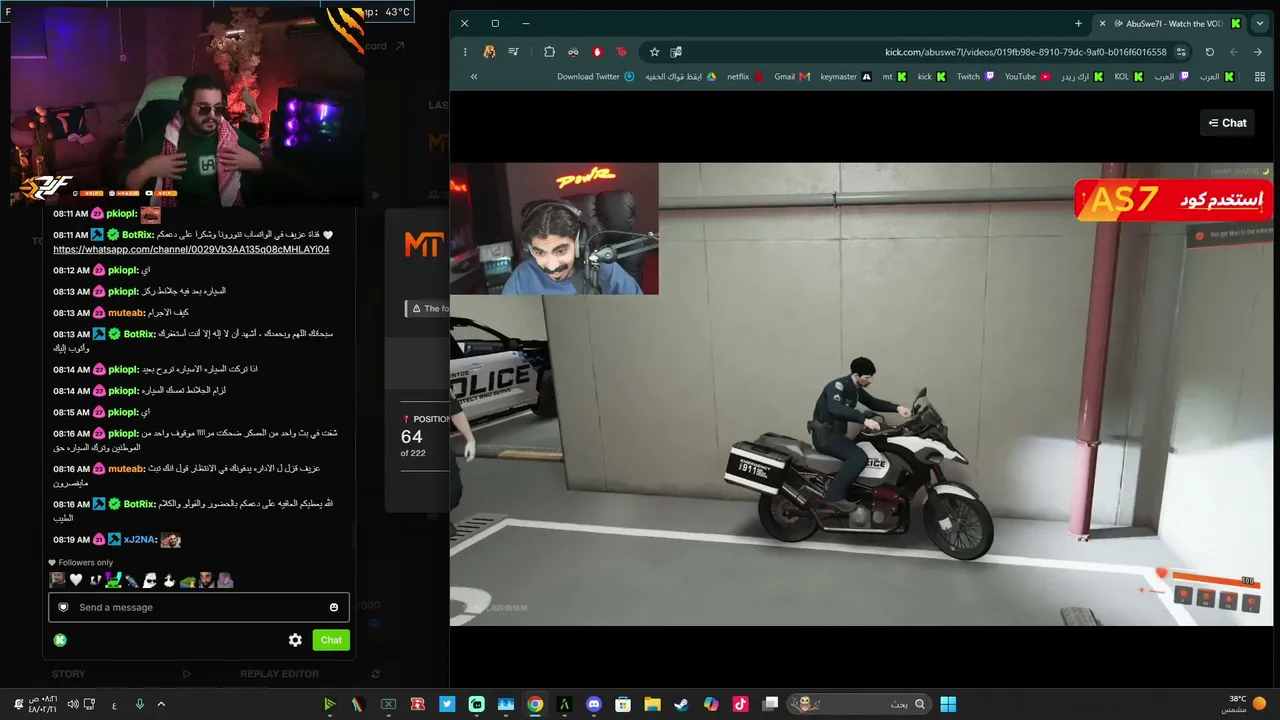Open the taskbar clock and date

(x=42, y=704)
